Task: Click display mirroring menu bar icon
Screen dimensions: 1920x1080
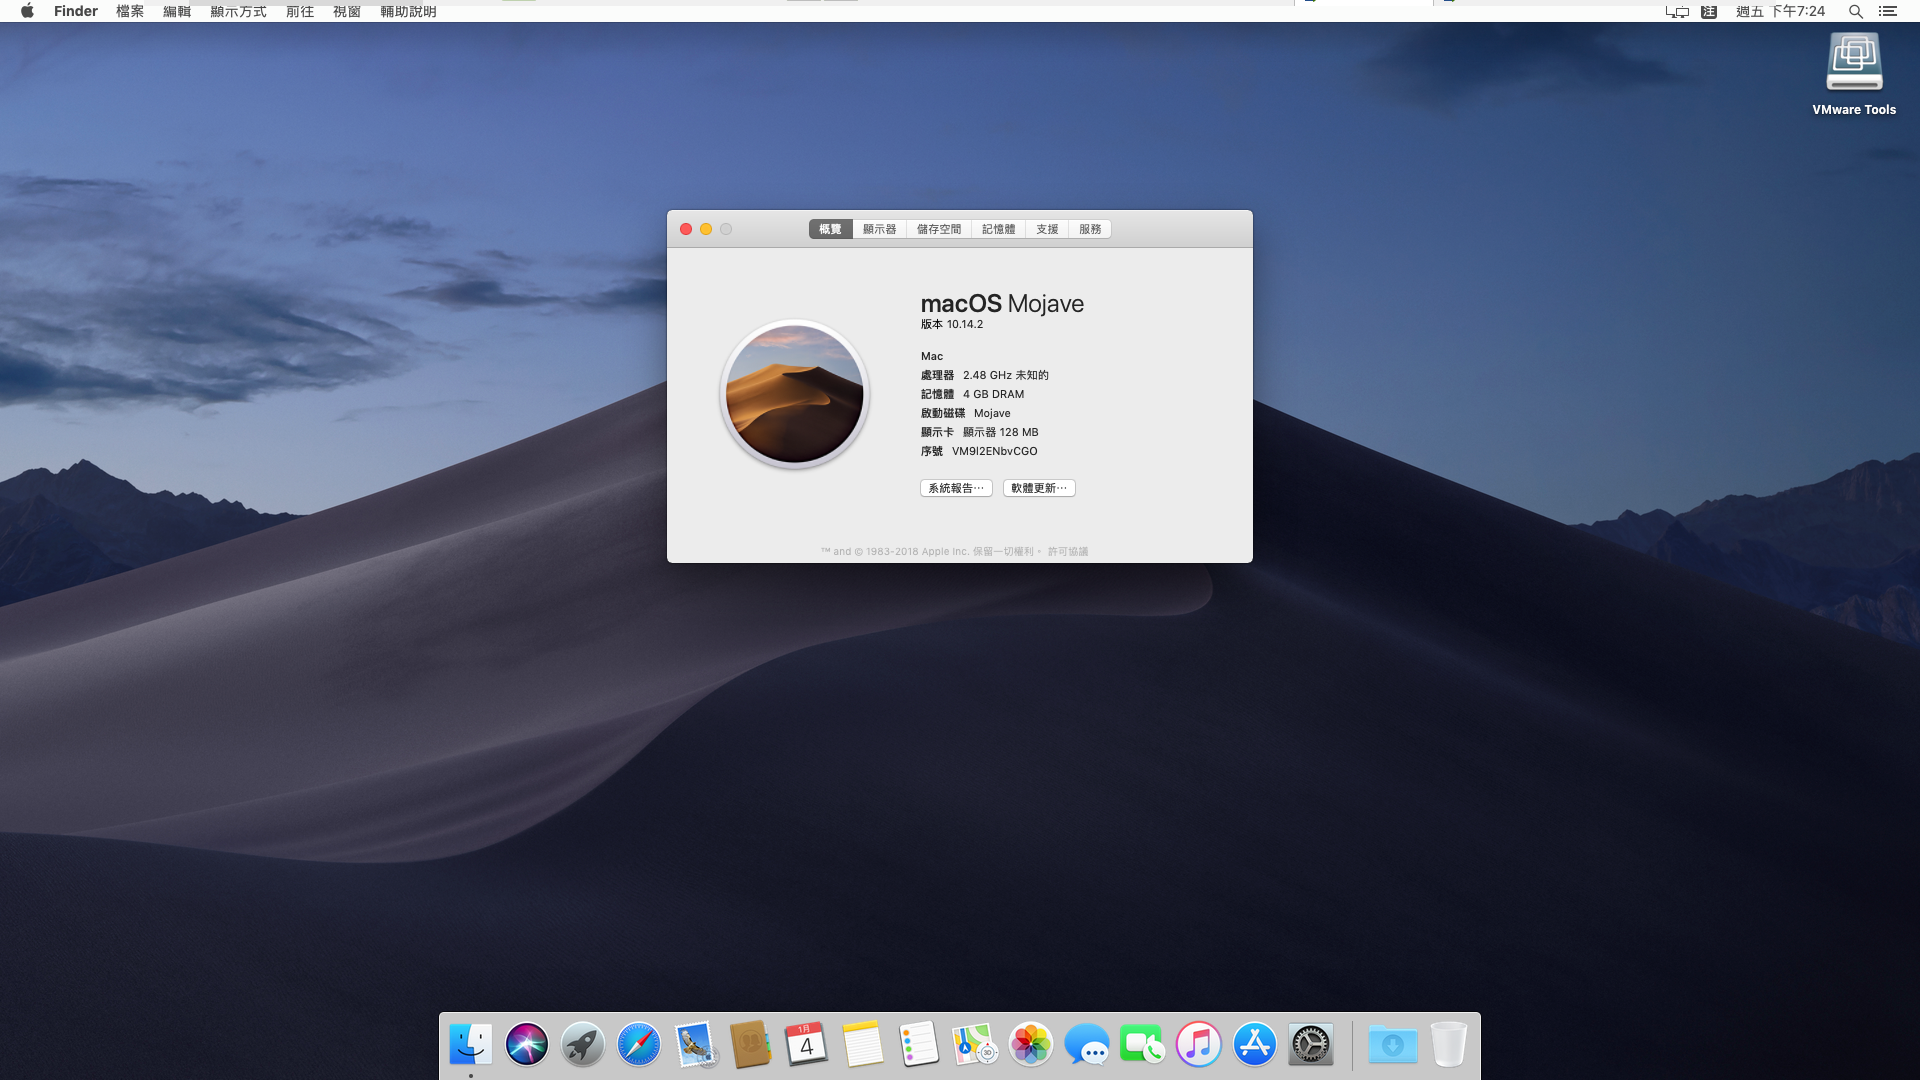Action: tap(1677, 11)
